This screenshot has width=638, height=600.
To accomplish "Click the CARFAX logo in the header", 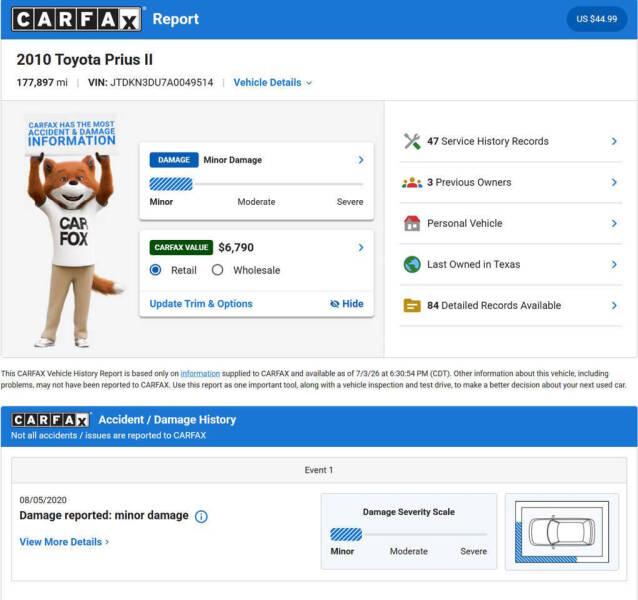I will tap(76, 19).
